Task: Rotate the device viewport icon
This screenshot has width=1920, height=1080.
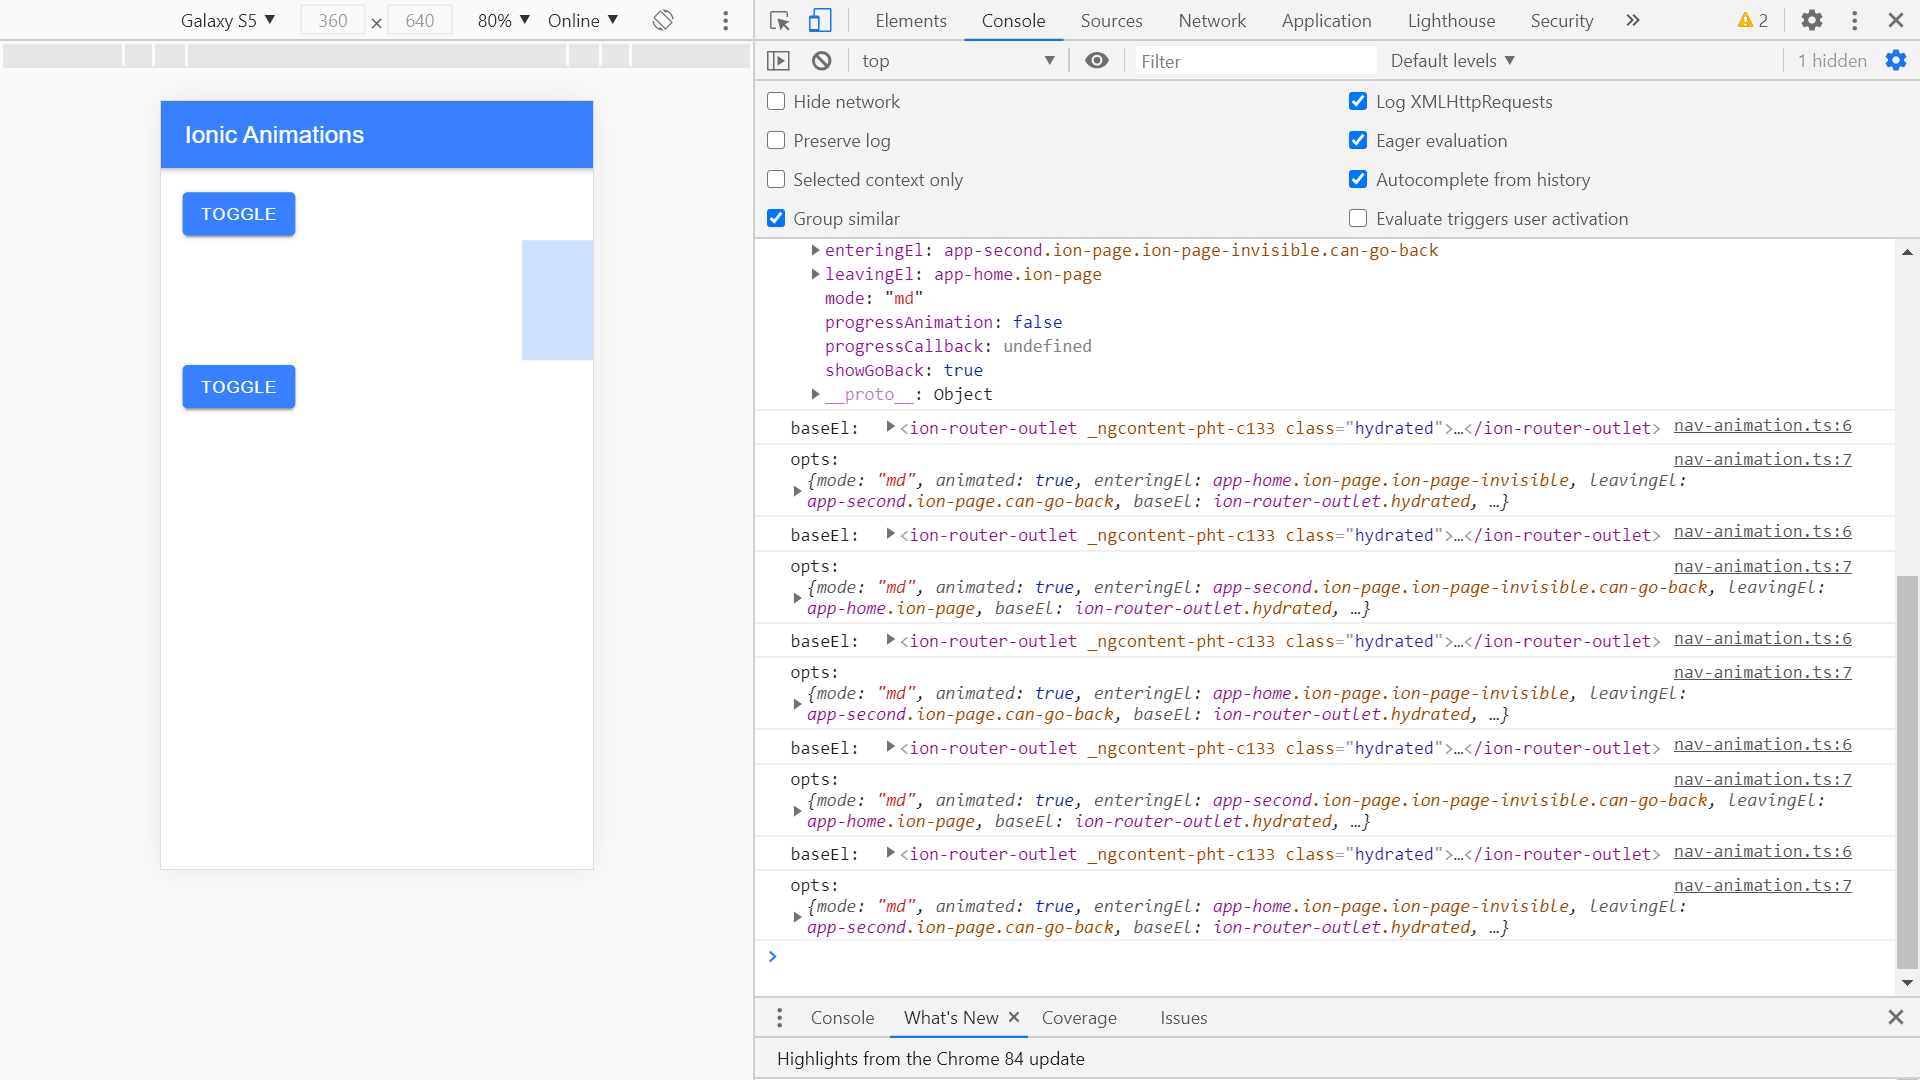Action: coord(663,20)
